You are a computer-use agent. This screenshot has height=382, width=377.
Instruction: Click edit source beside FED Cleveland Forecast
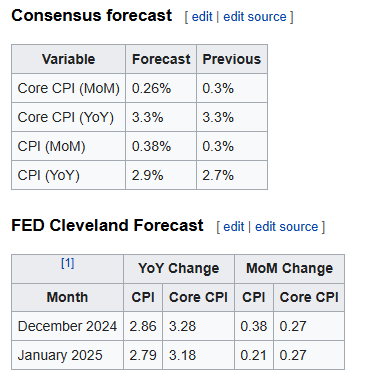coord(286,227)
